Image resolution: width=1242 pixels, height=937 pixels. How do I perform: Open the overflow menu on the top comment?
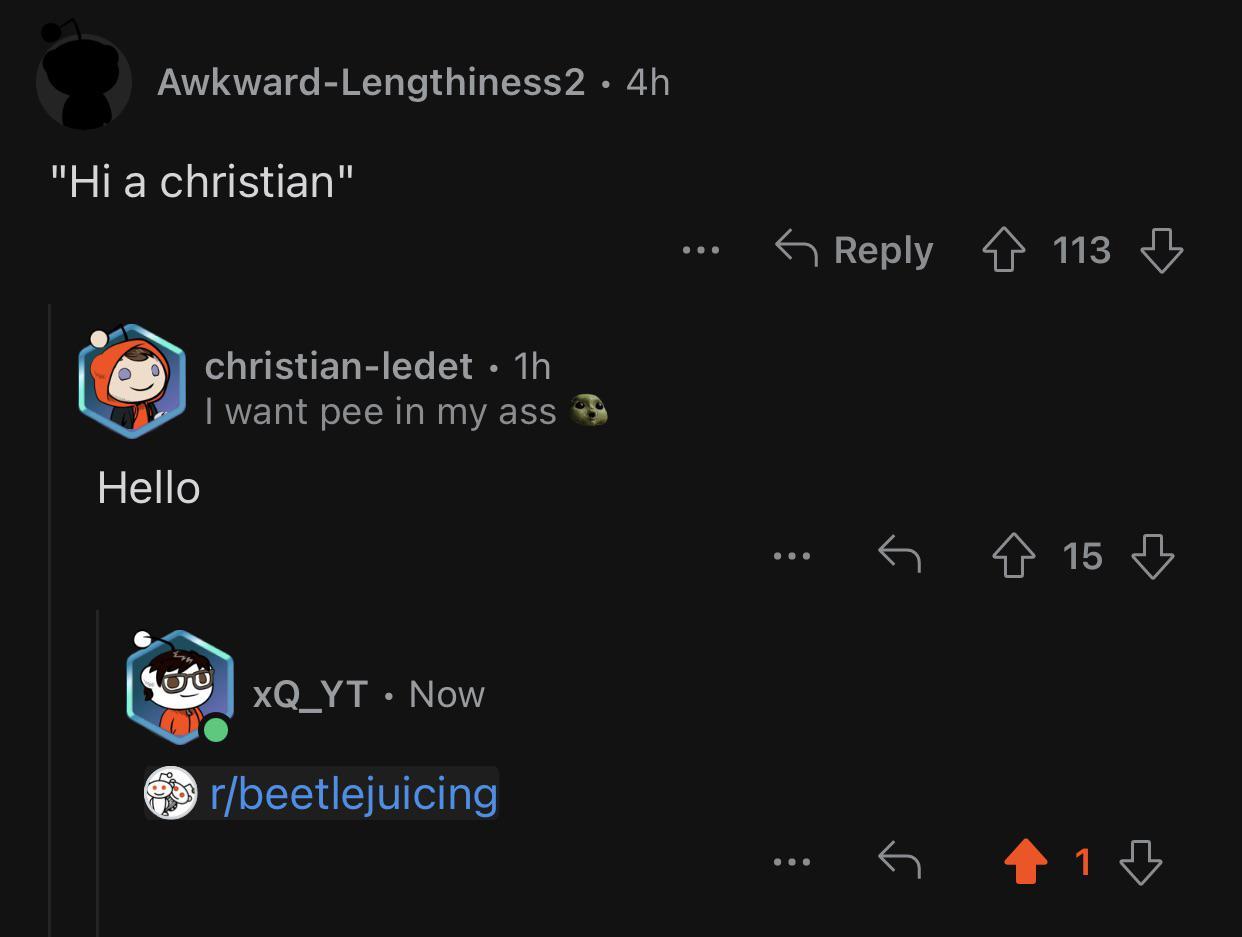pos(700,252)
